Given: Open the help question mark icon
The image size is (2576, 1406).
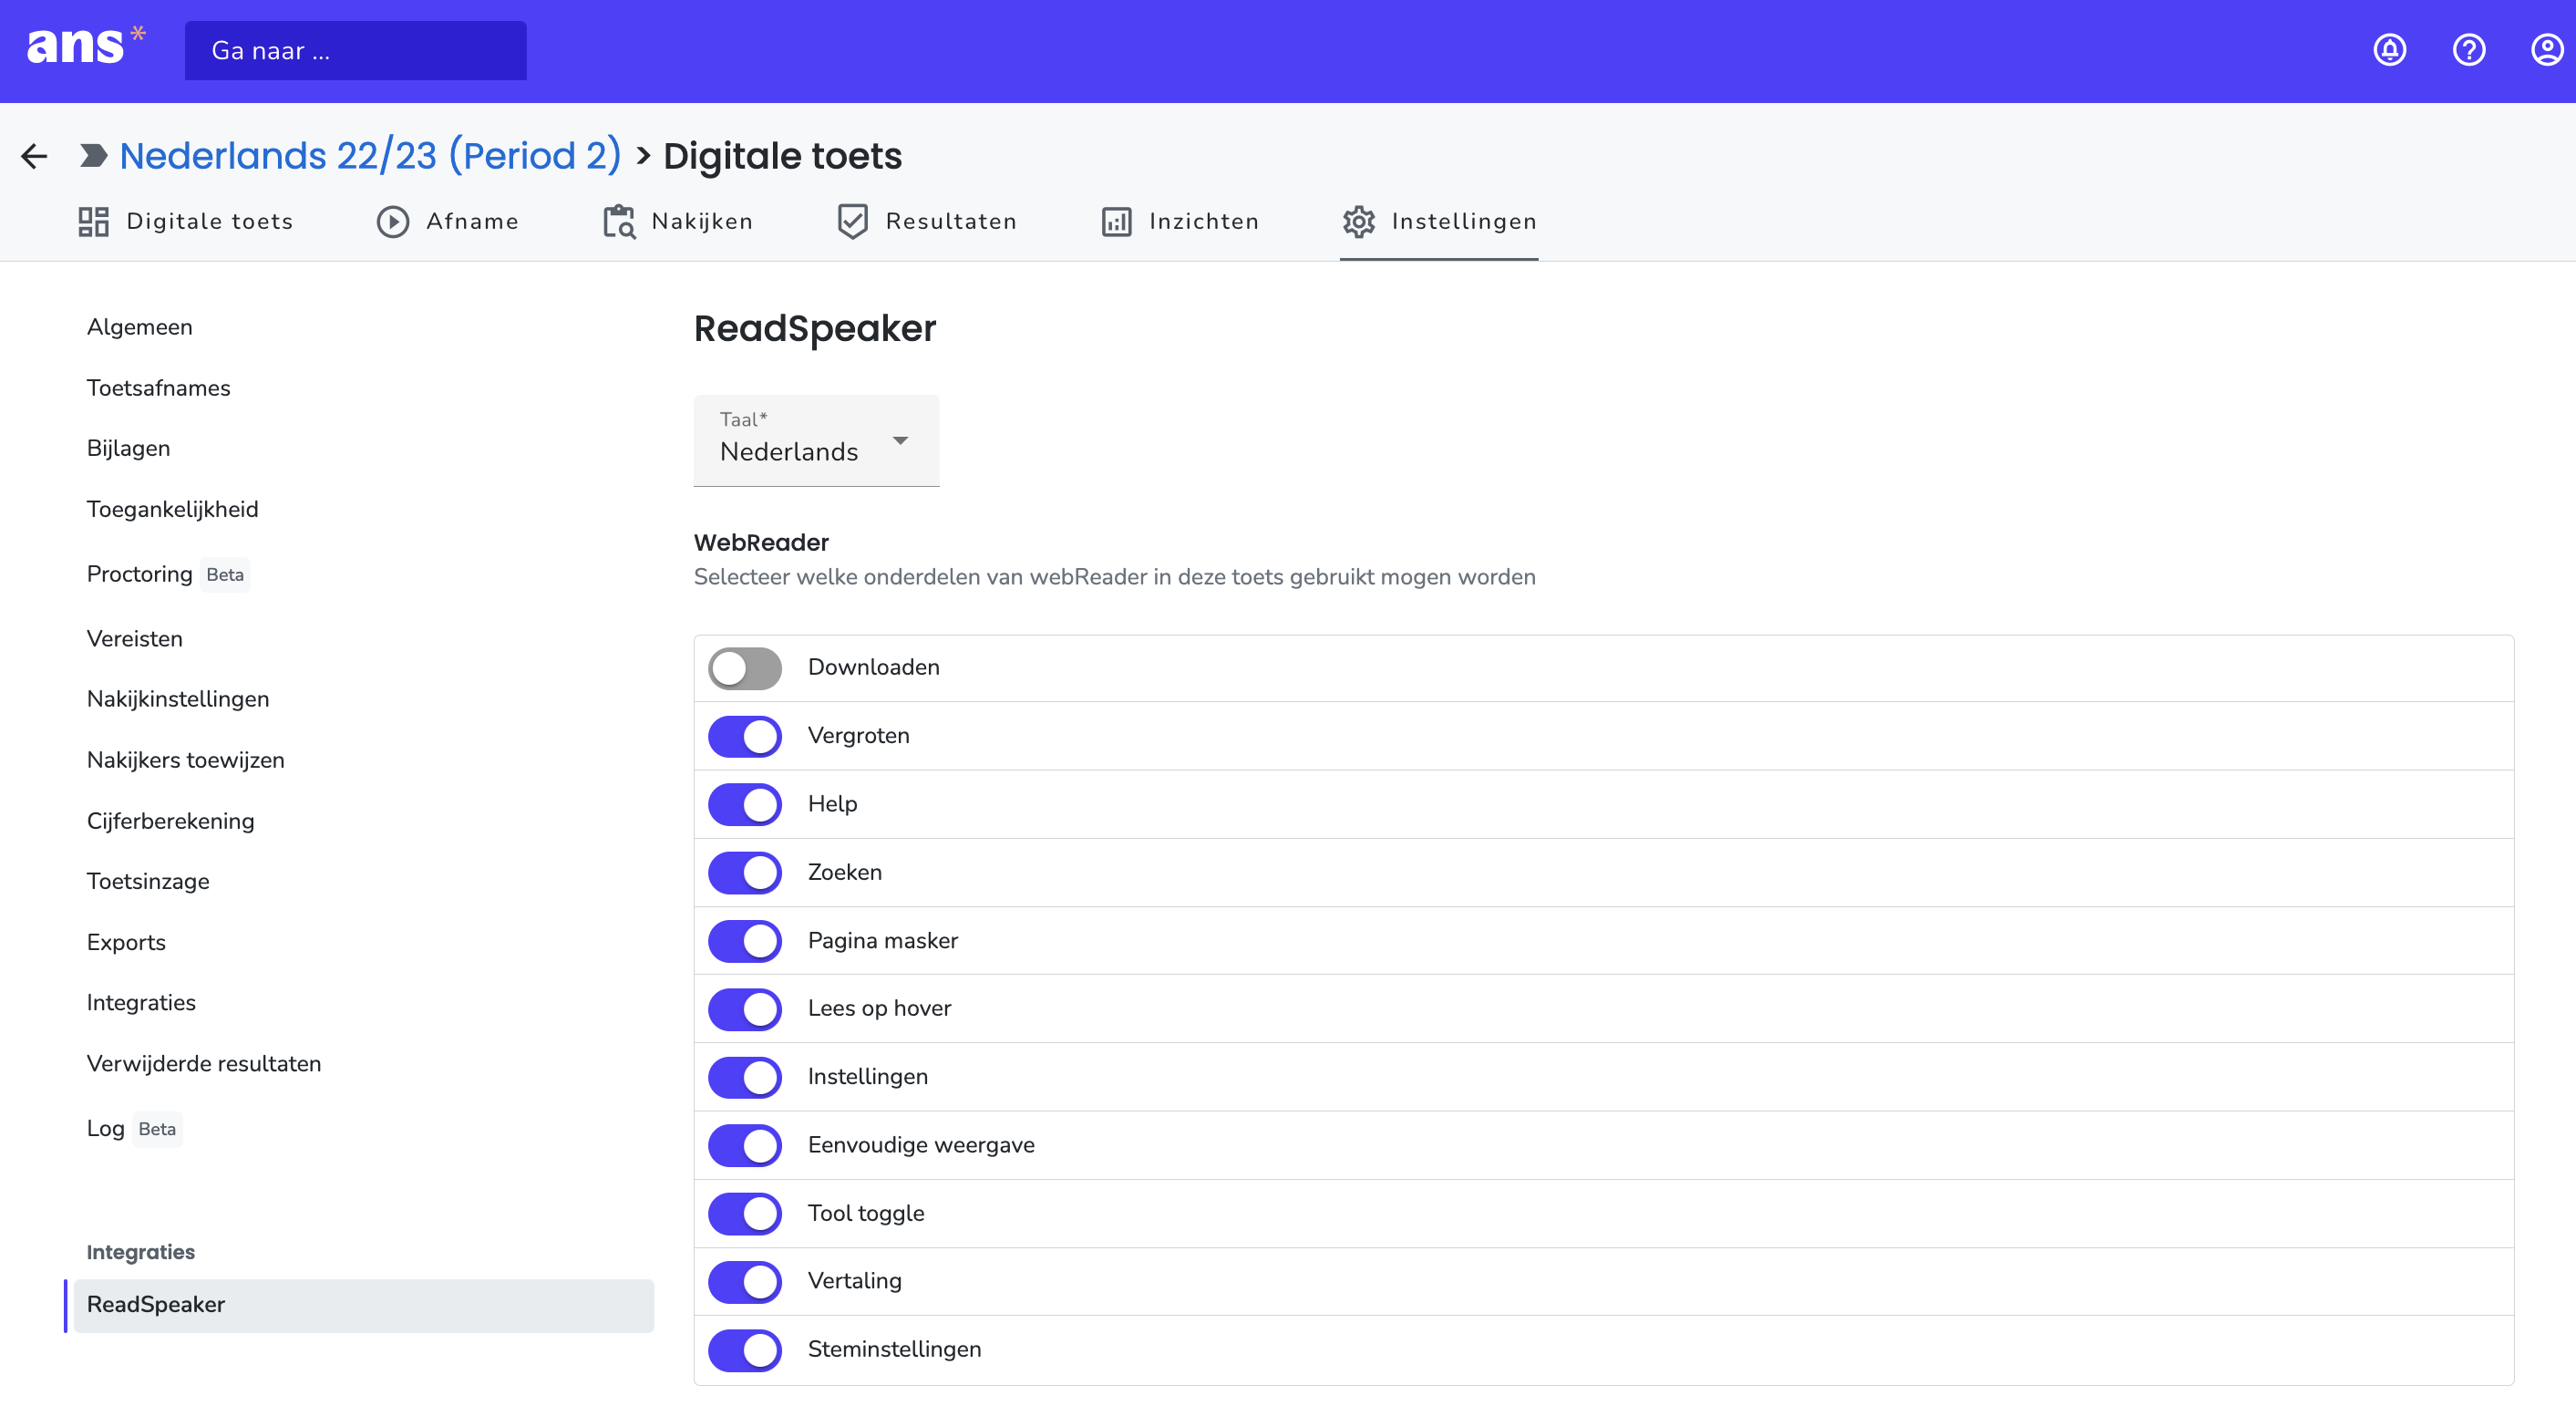Looking at the screenshot, I should pyautogui.click(x=2468, y=50).
